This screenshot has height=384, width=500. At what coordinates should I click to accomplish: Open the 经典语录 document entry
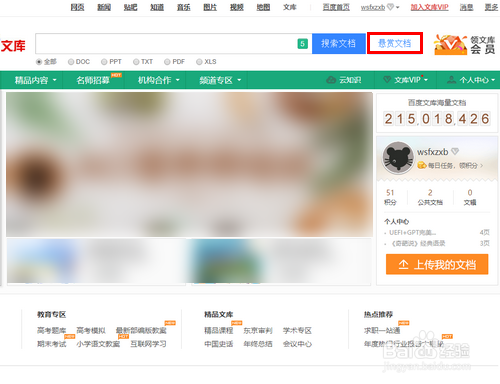(418, 243)
